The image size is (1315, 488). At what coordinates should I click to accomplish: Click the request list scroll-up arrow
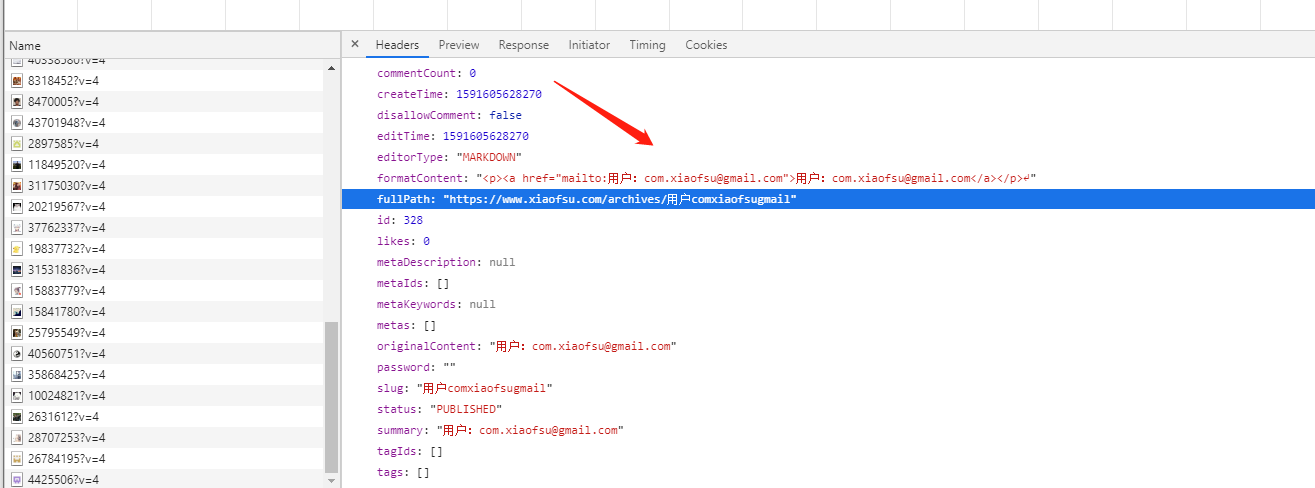[331, 68]
